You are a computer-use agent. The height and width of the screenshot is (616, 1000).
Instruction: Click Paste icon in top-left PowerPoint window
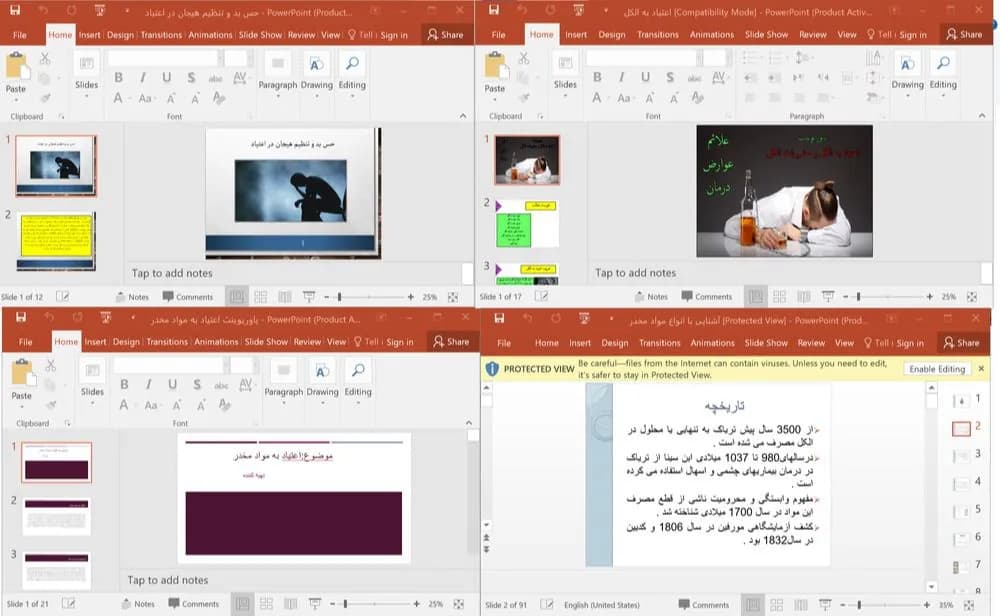[16, 66]
